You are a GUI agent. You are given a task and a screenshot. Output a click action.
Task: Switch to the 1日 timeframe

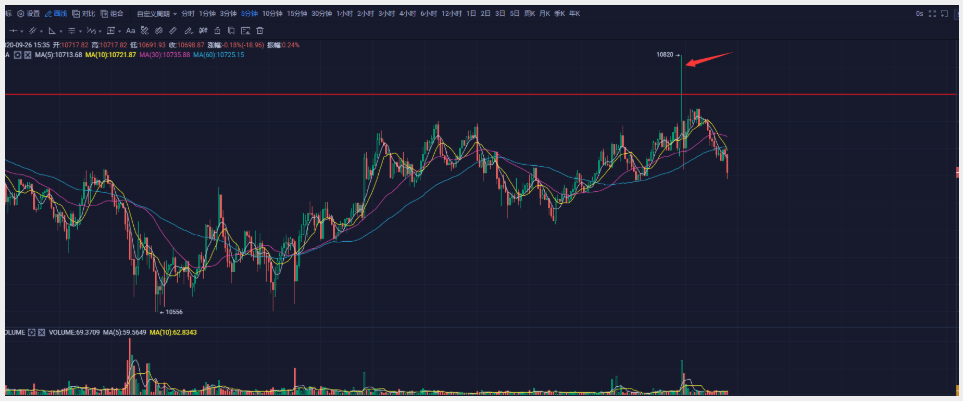[471, 14]
